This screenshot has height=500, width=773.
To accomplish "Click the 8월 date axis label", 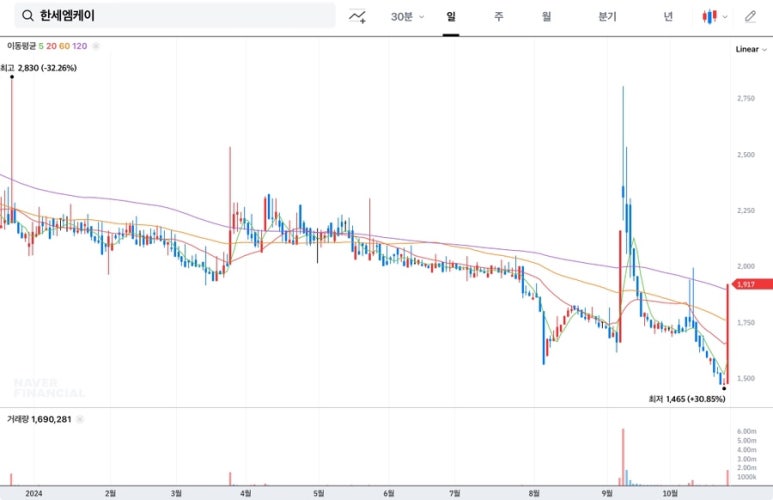I will click(x=534, y=493).
